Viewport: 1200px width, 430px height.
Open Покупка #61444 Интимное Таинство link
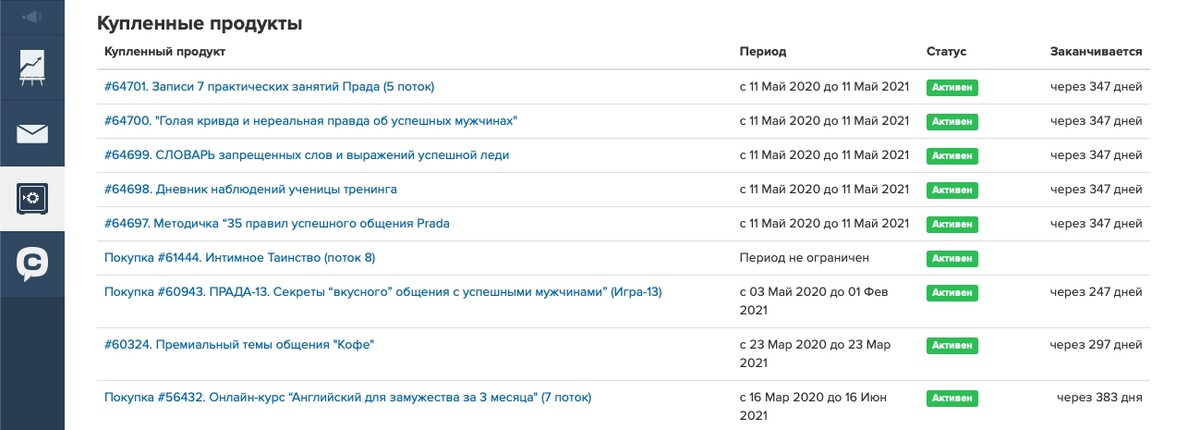click(x=239, y=258)
